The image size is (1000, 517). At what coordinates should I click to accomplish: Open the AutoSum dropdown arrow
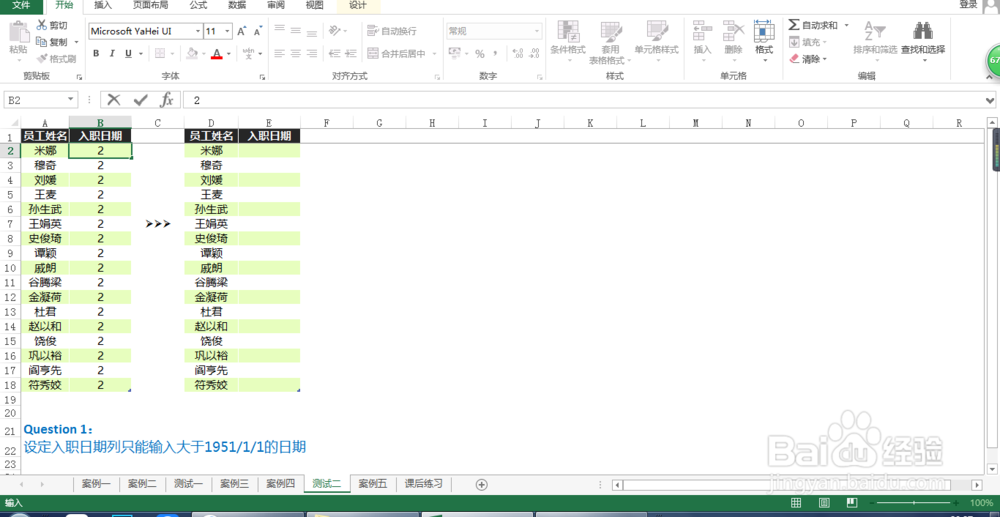tap(846, 25)
